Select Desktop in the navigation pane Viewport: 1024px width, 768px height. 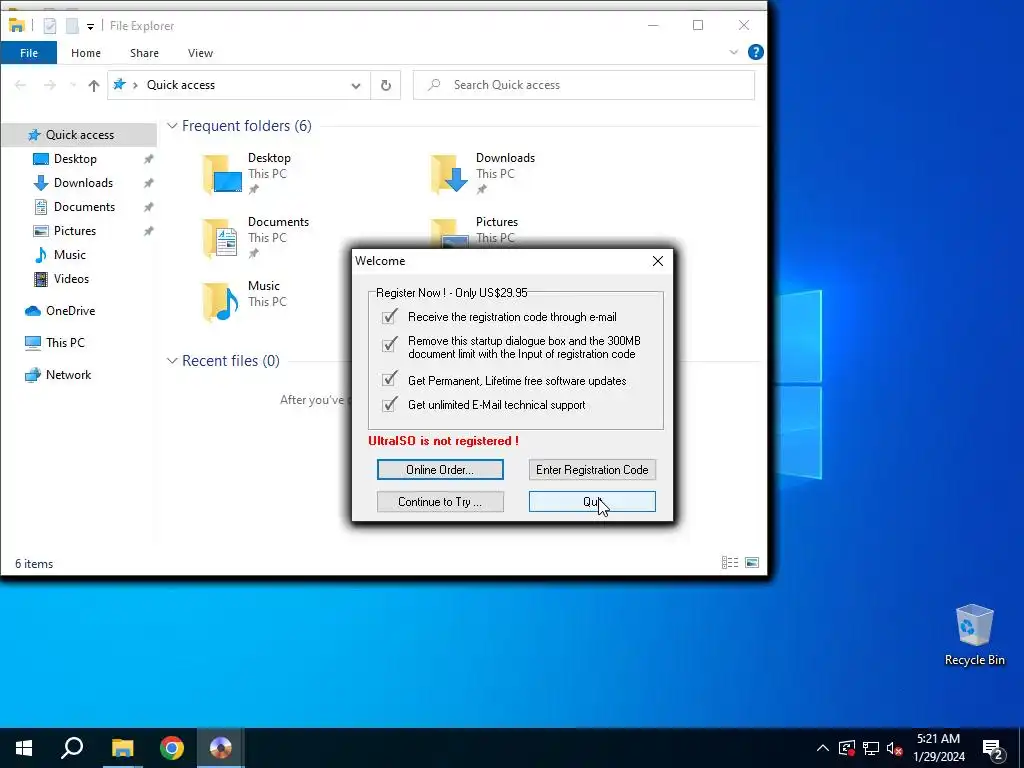[75, 159]
